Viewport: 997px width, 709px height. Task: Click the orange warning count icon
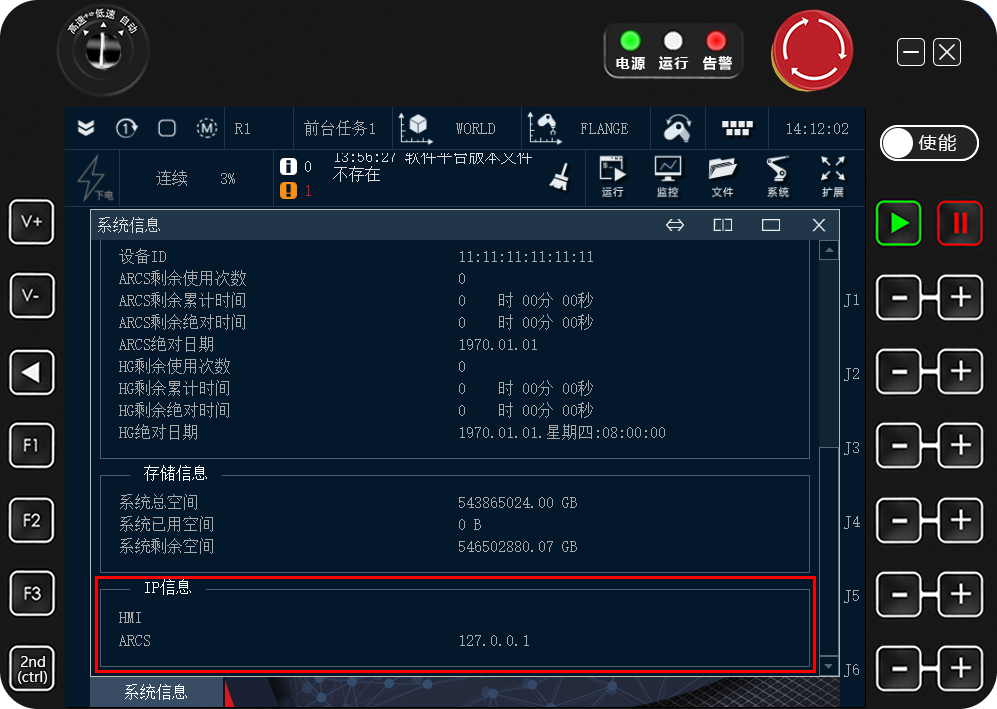288,190
